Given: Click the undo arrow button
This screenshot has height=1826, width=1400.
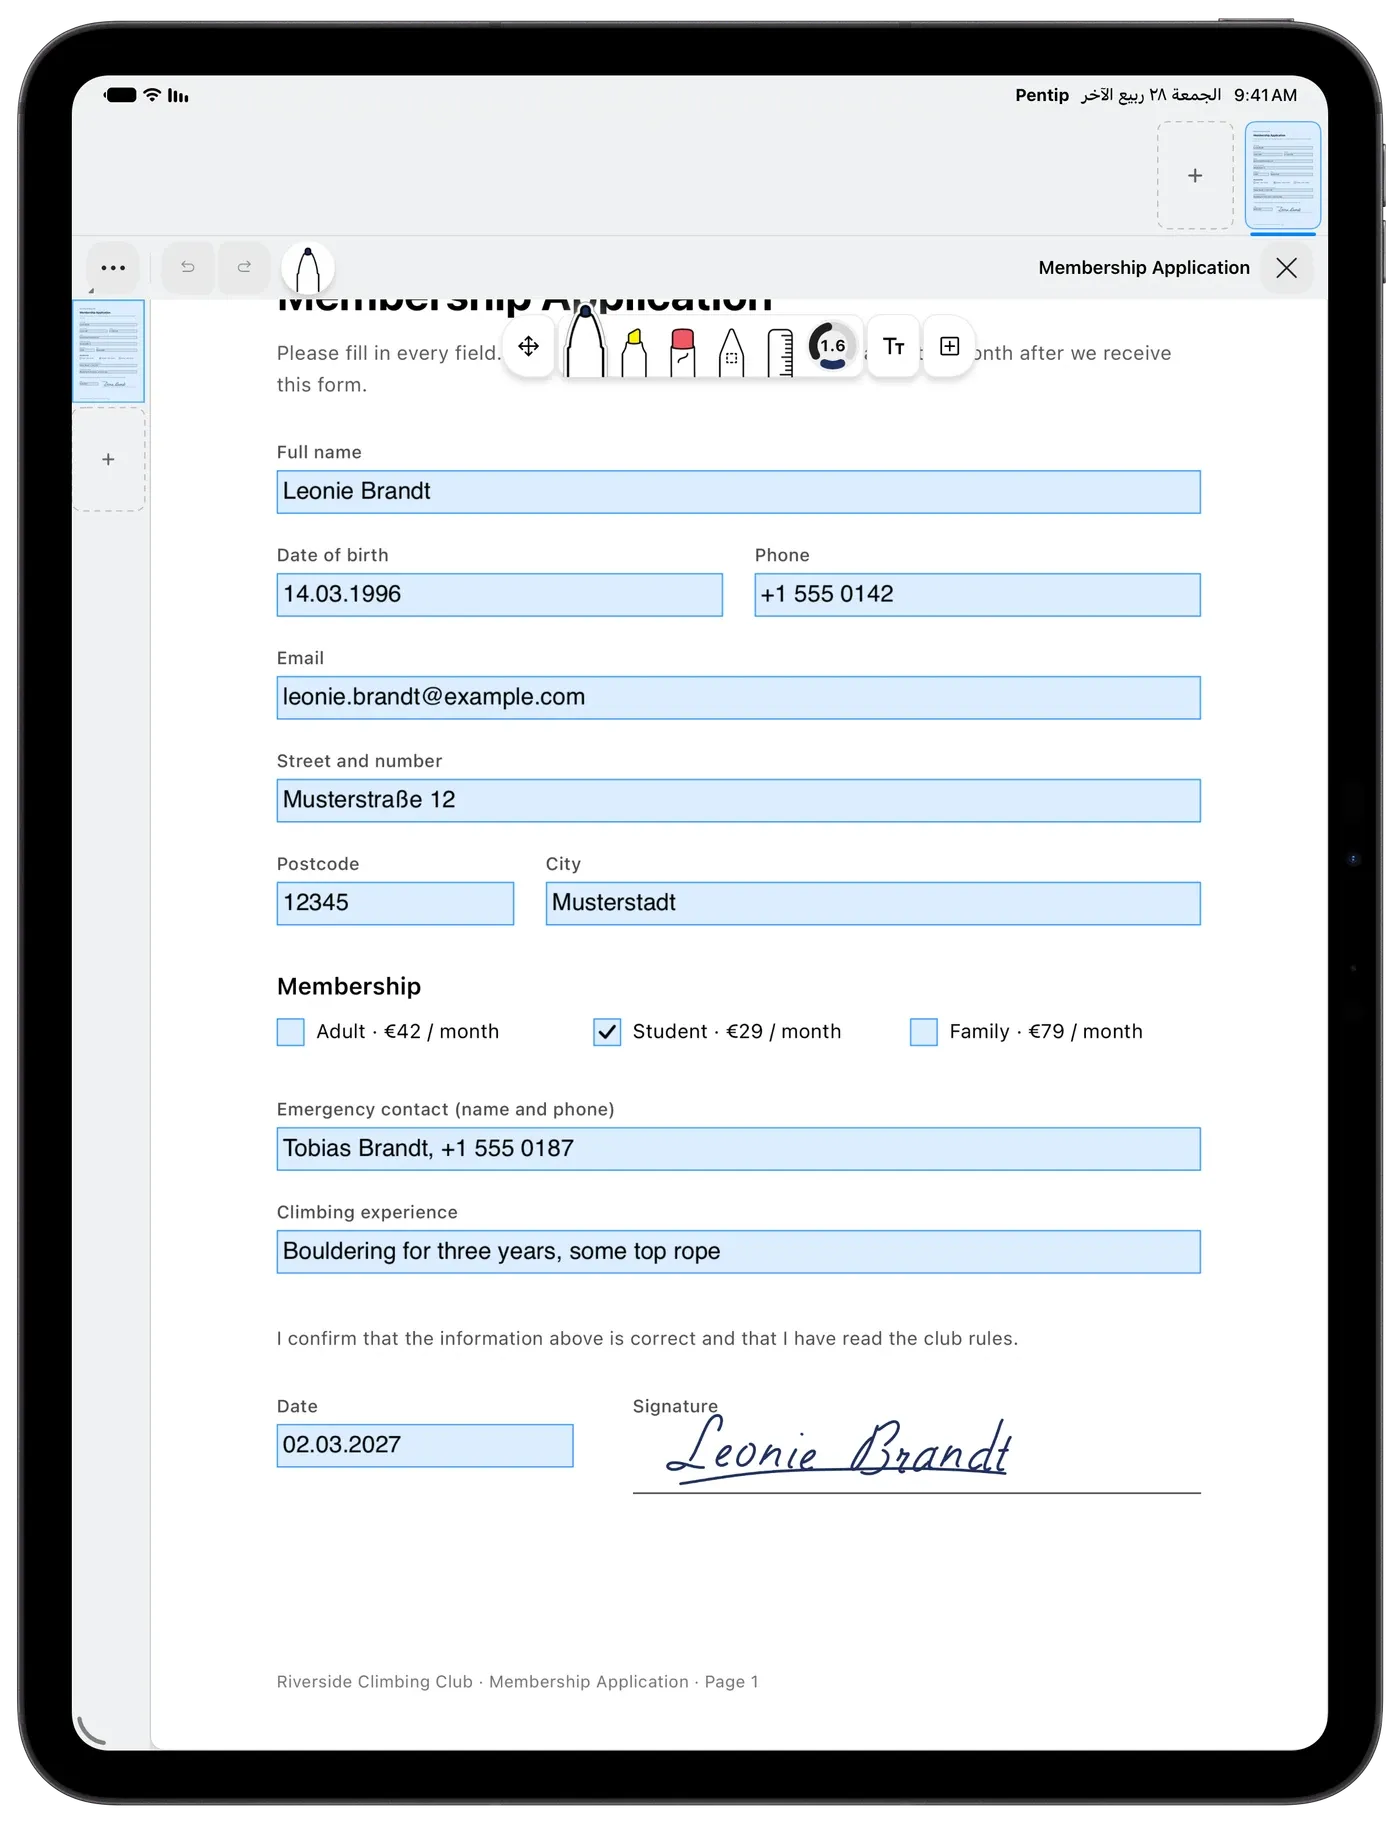Looking at the screenshot, I should (188, 267).
